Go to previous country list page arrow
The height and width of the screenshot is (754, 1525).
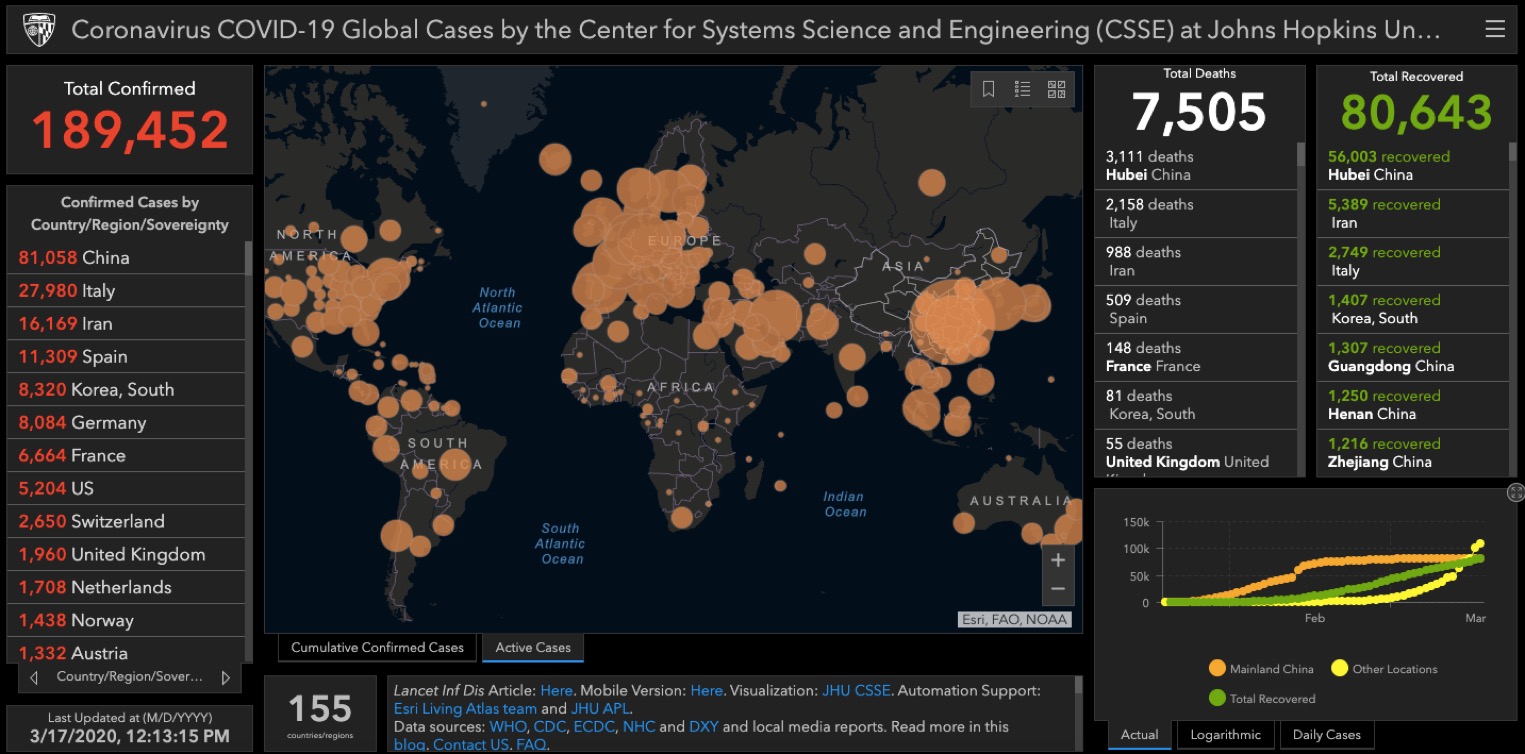pyautogui.click(x=34, y=677)
